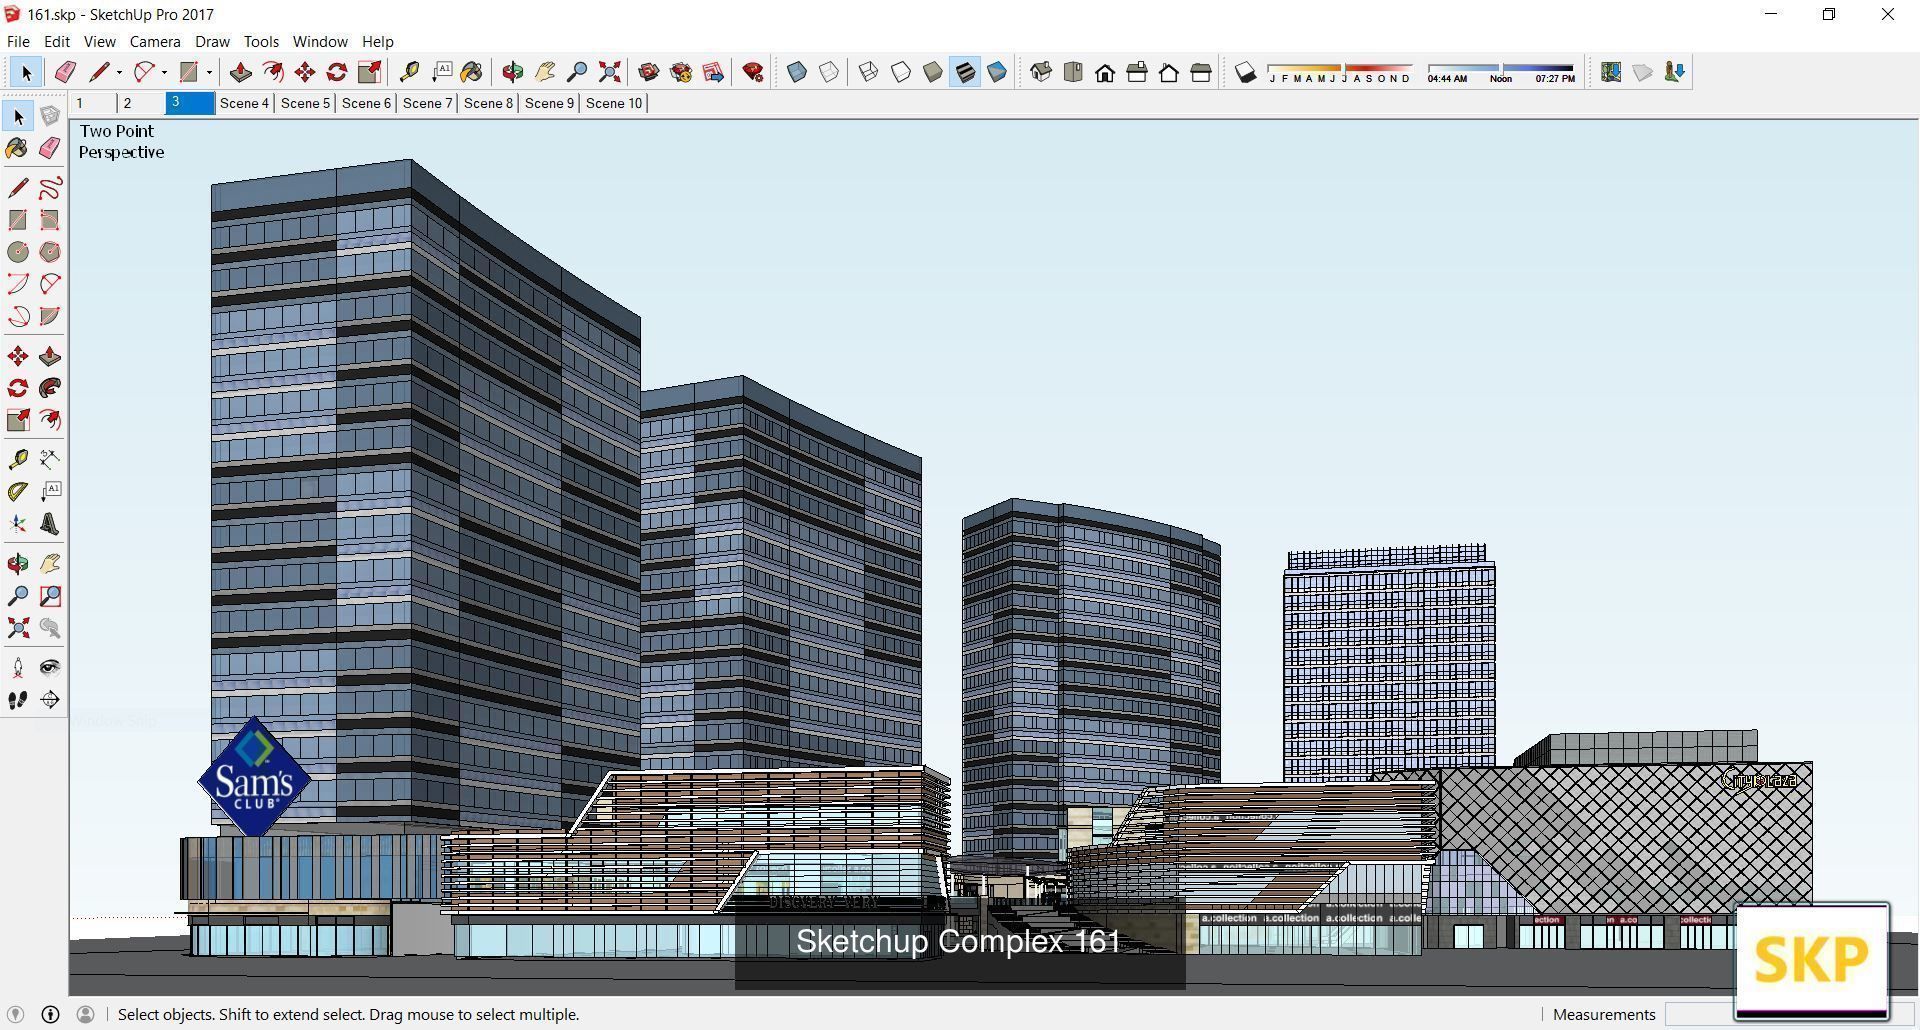
Task: Switch to scene tab 1
Action: click(93, 103)
